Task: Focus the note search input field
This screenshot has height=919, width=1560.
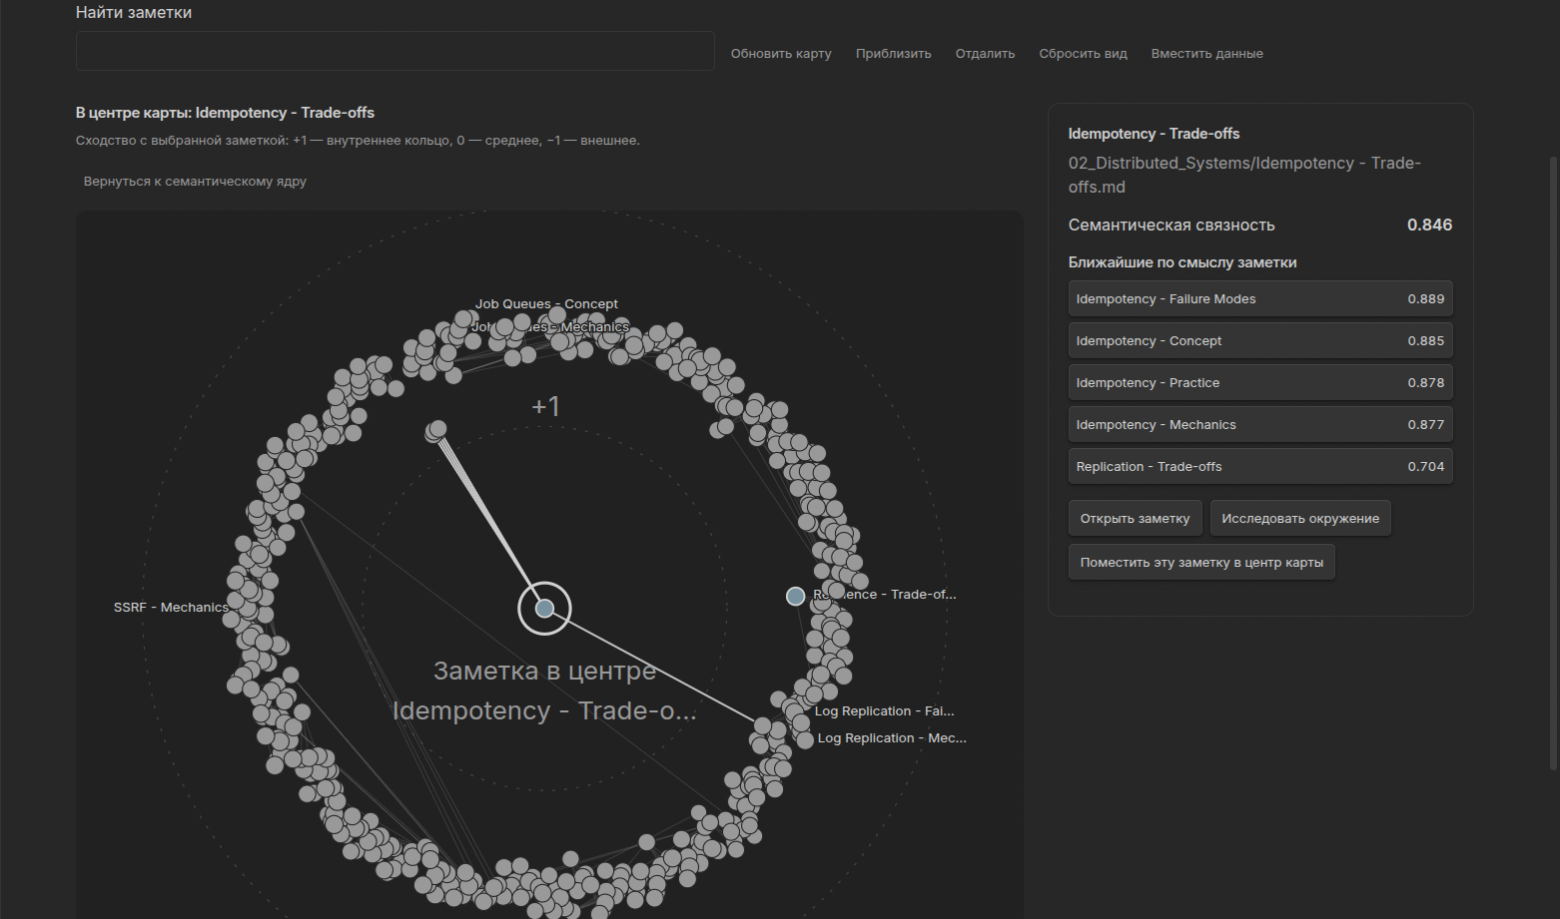Action: pos(395,52)
